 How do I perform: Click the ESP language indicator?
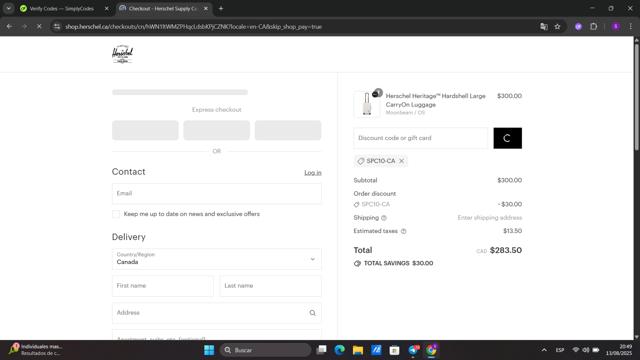(560, 350)
